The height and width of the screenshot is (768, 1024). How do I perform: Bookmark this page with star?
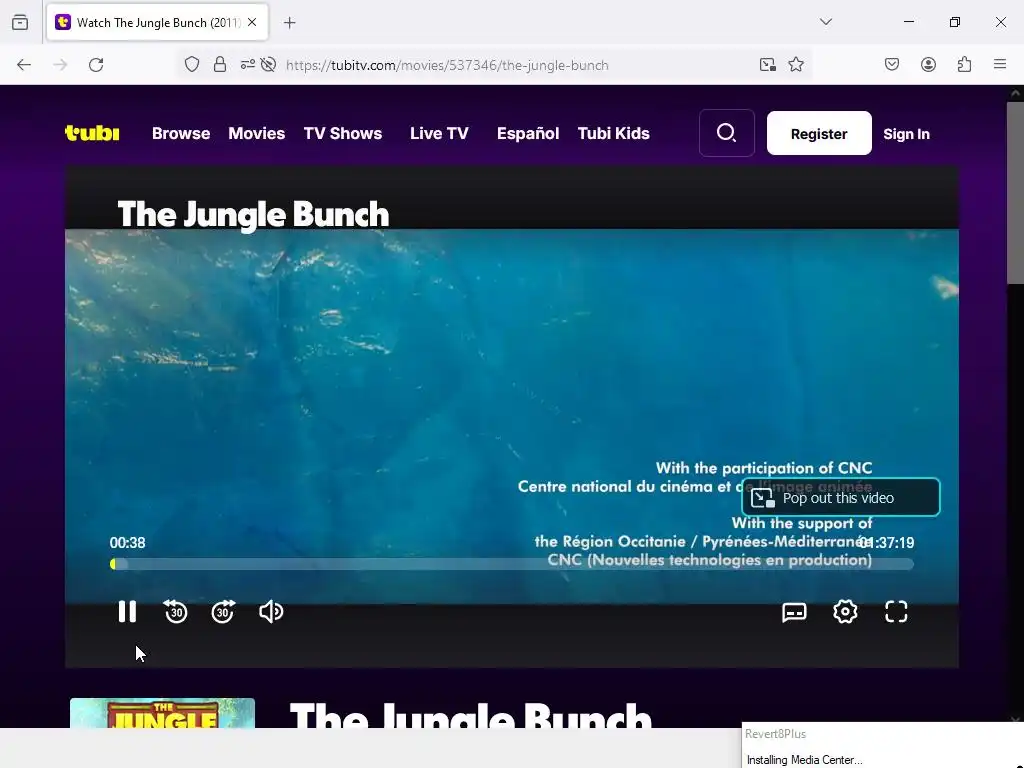point(795,65)
